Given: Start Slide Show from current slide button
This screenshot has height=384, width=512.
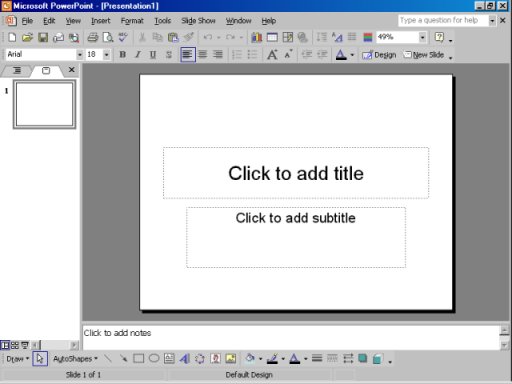Looking at the screenshot, I should pyautogui.click(x=25, y=345).
